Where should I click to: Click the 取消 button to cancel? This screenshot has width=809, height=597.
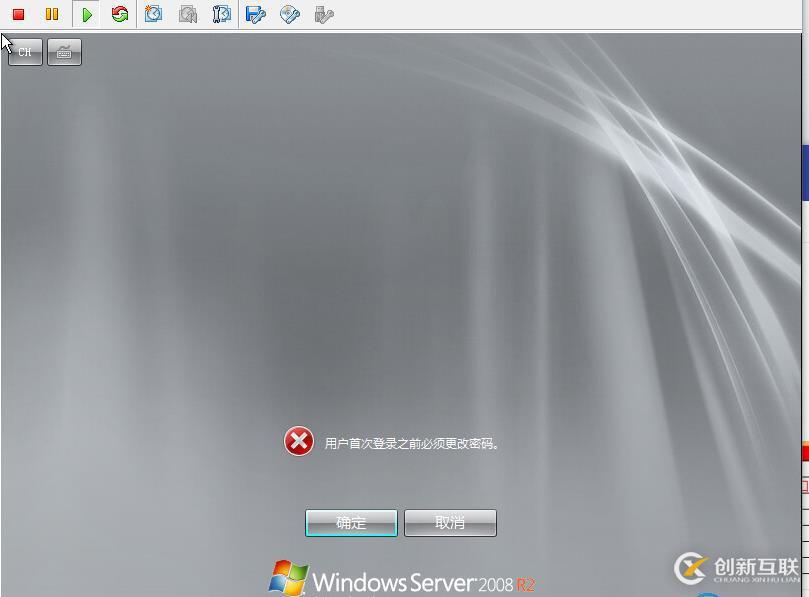tap(449, 522)
